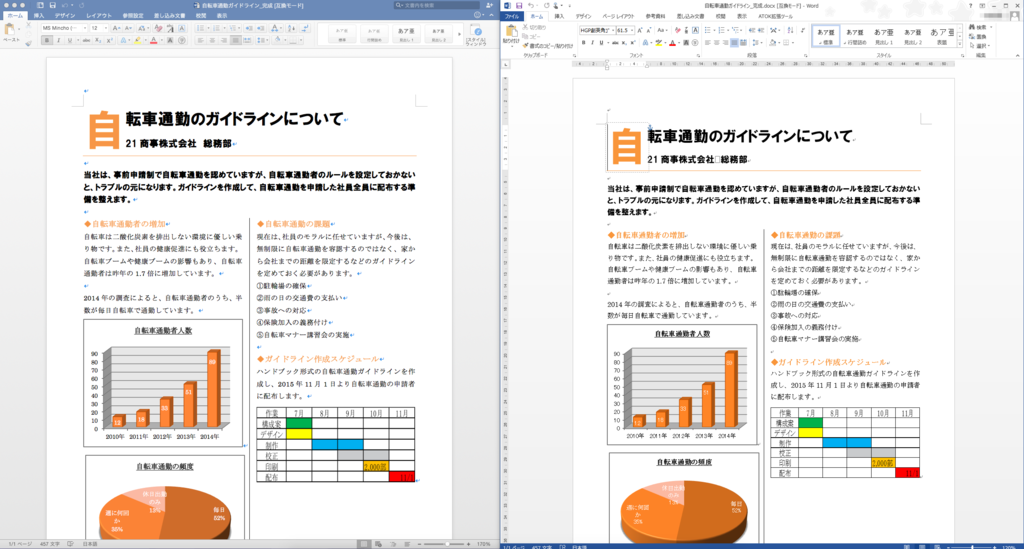Click the search-in-document field in Mac Word
This screenshot has width=1024, height=549.
(x=437, y=5)
